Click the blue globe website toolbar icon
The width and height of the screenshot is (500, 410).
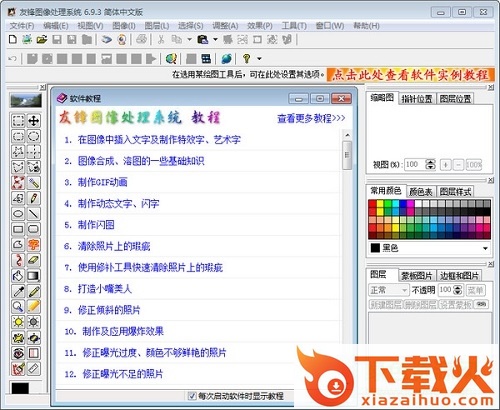click(226, 59)
